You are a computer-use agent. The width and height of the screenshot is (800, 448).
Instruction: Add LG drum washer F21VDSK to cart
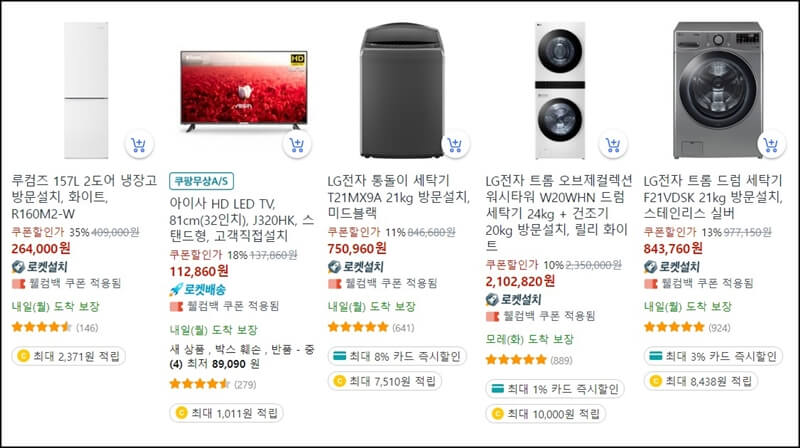(x=771, y=145)
